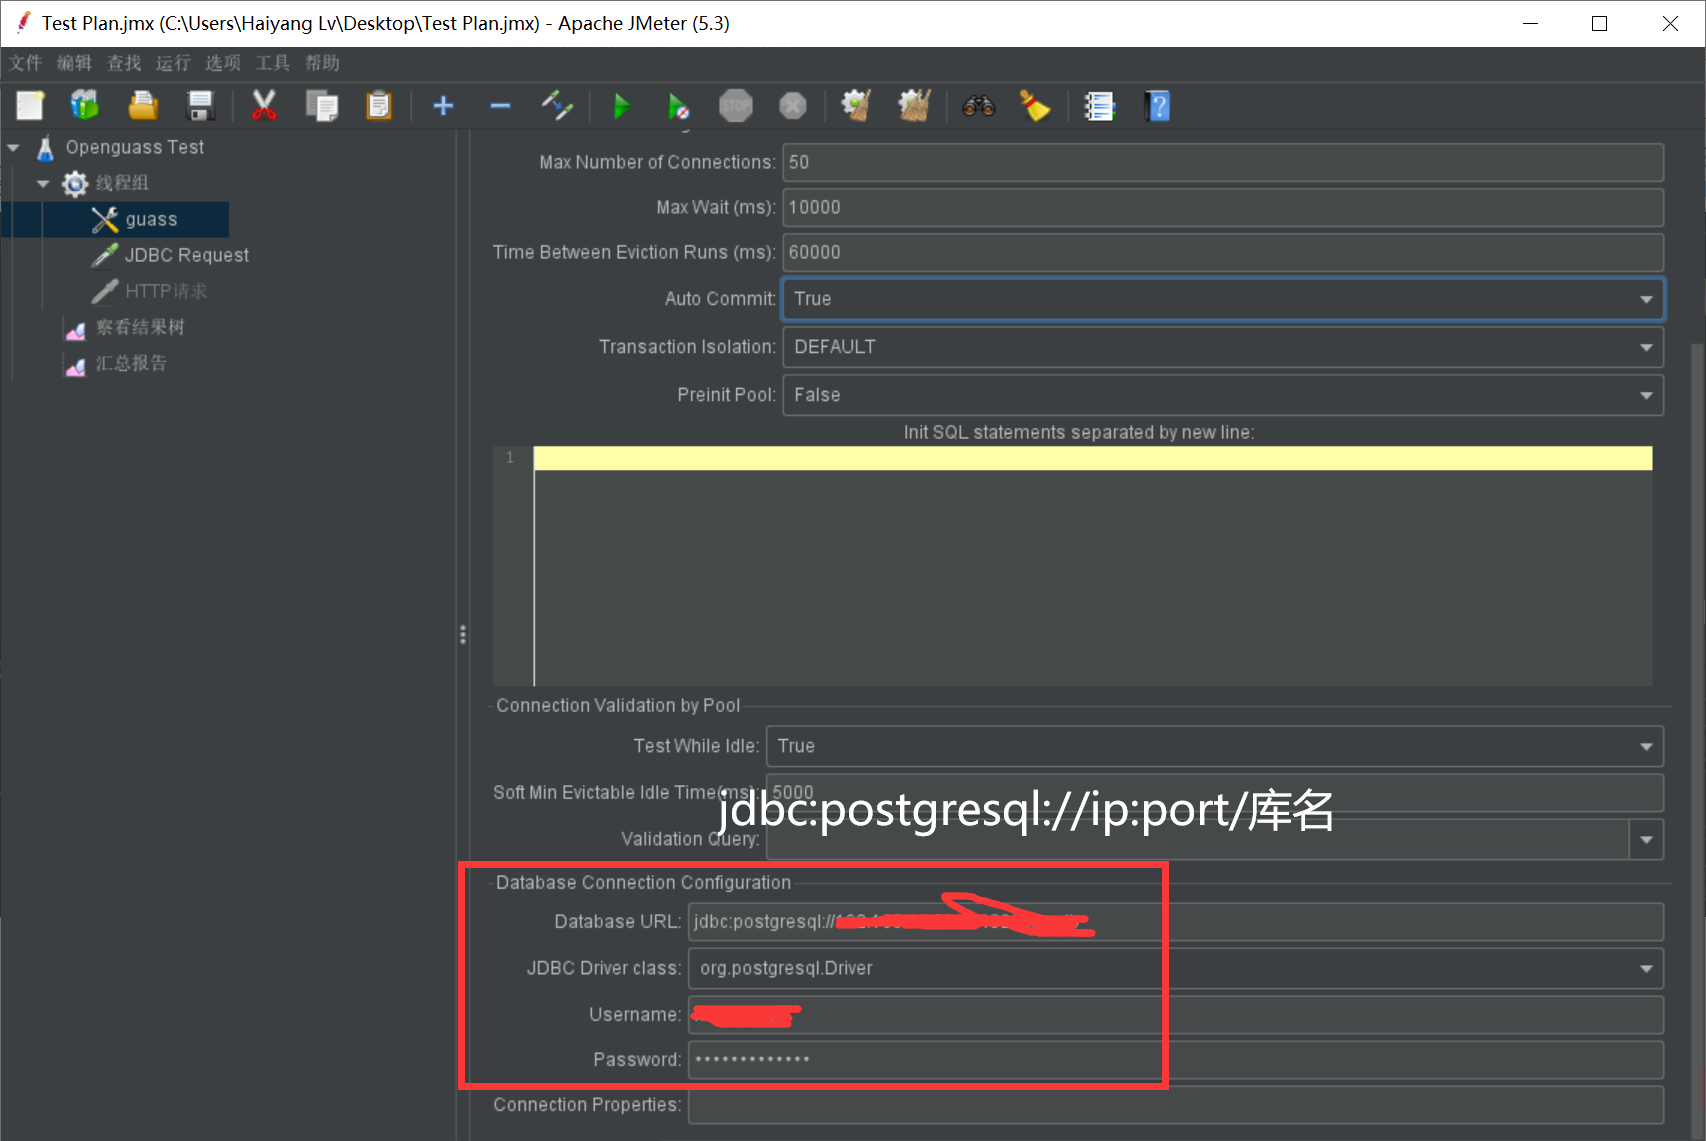Click the split pane divider handle dots

click(462, 635)
